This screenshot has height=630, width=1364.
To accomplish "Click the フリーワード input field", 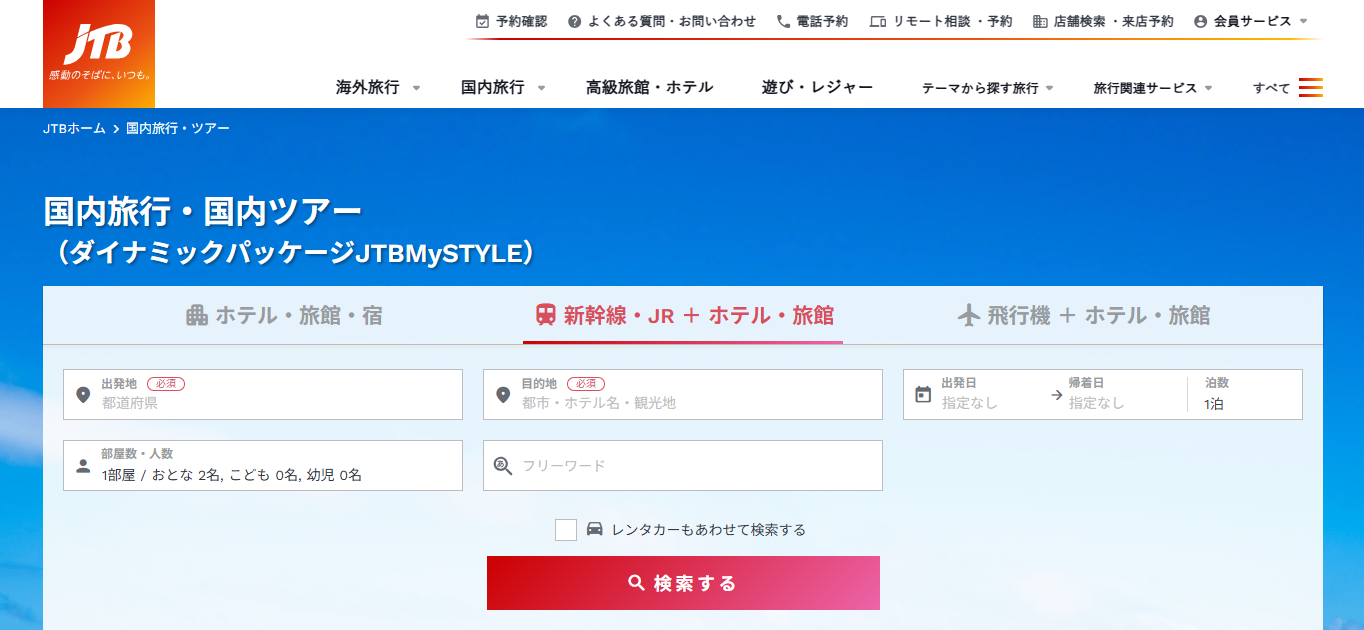I will pyautogui.click(x=683, y=465).
